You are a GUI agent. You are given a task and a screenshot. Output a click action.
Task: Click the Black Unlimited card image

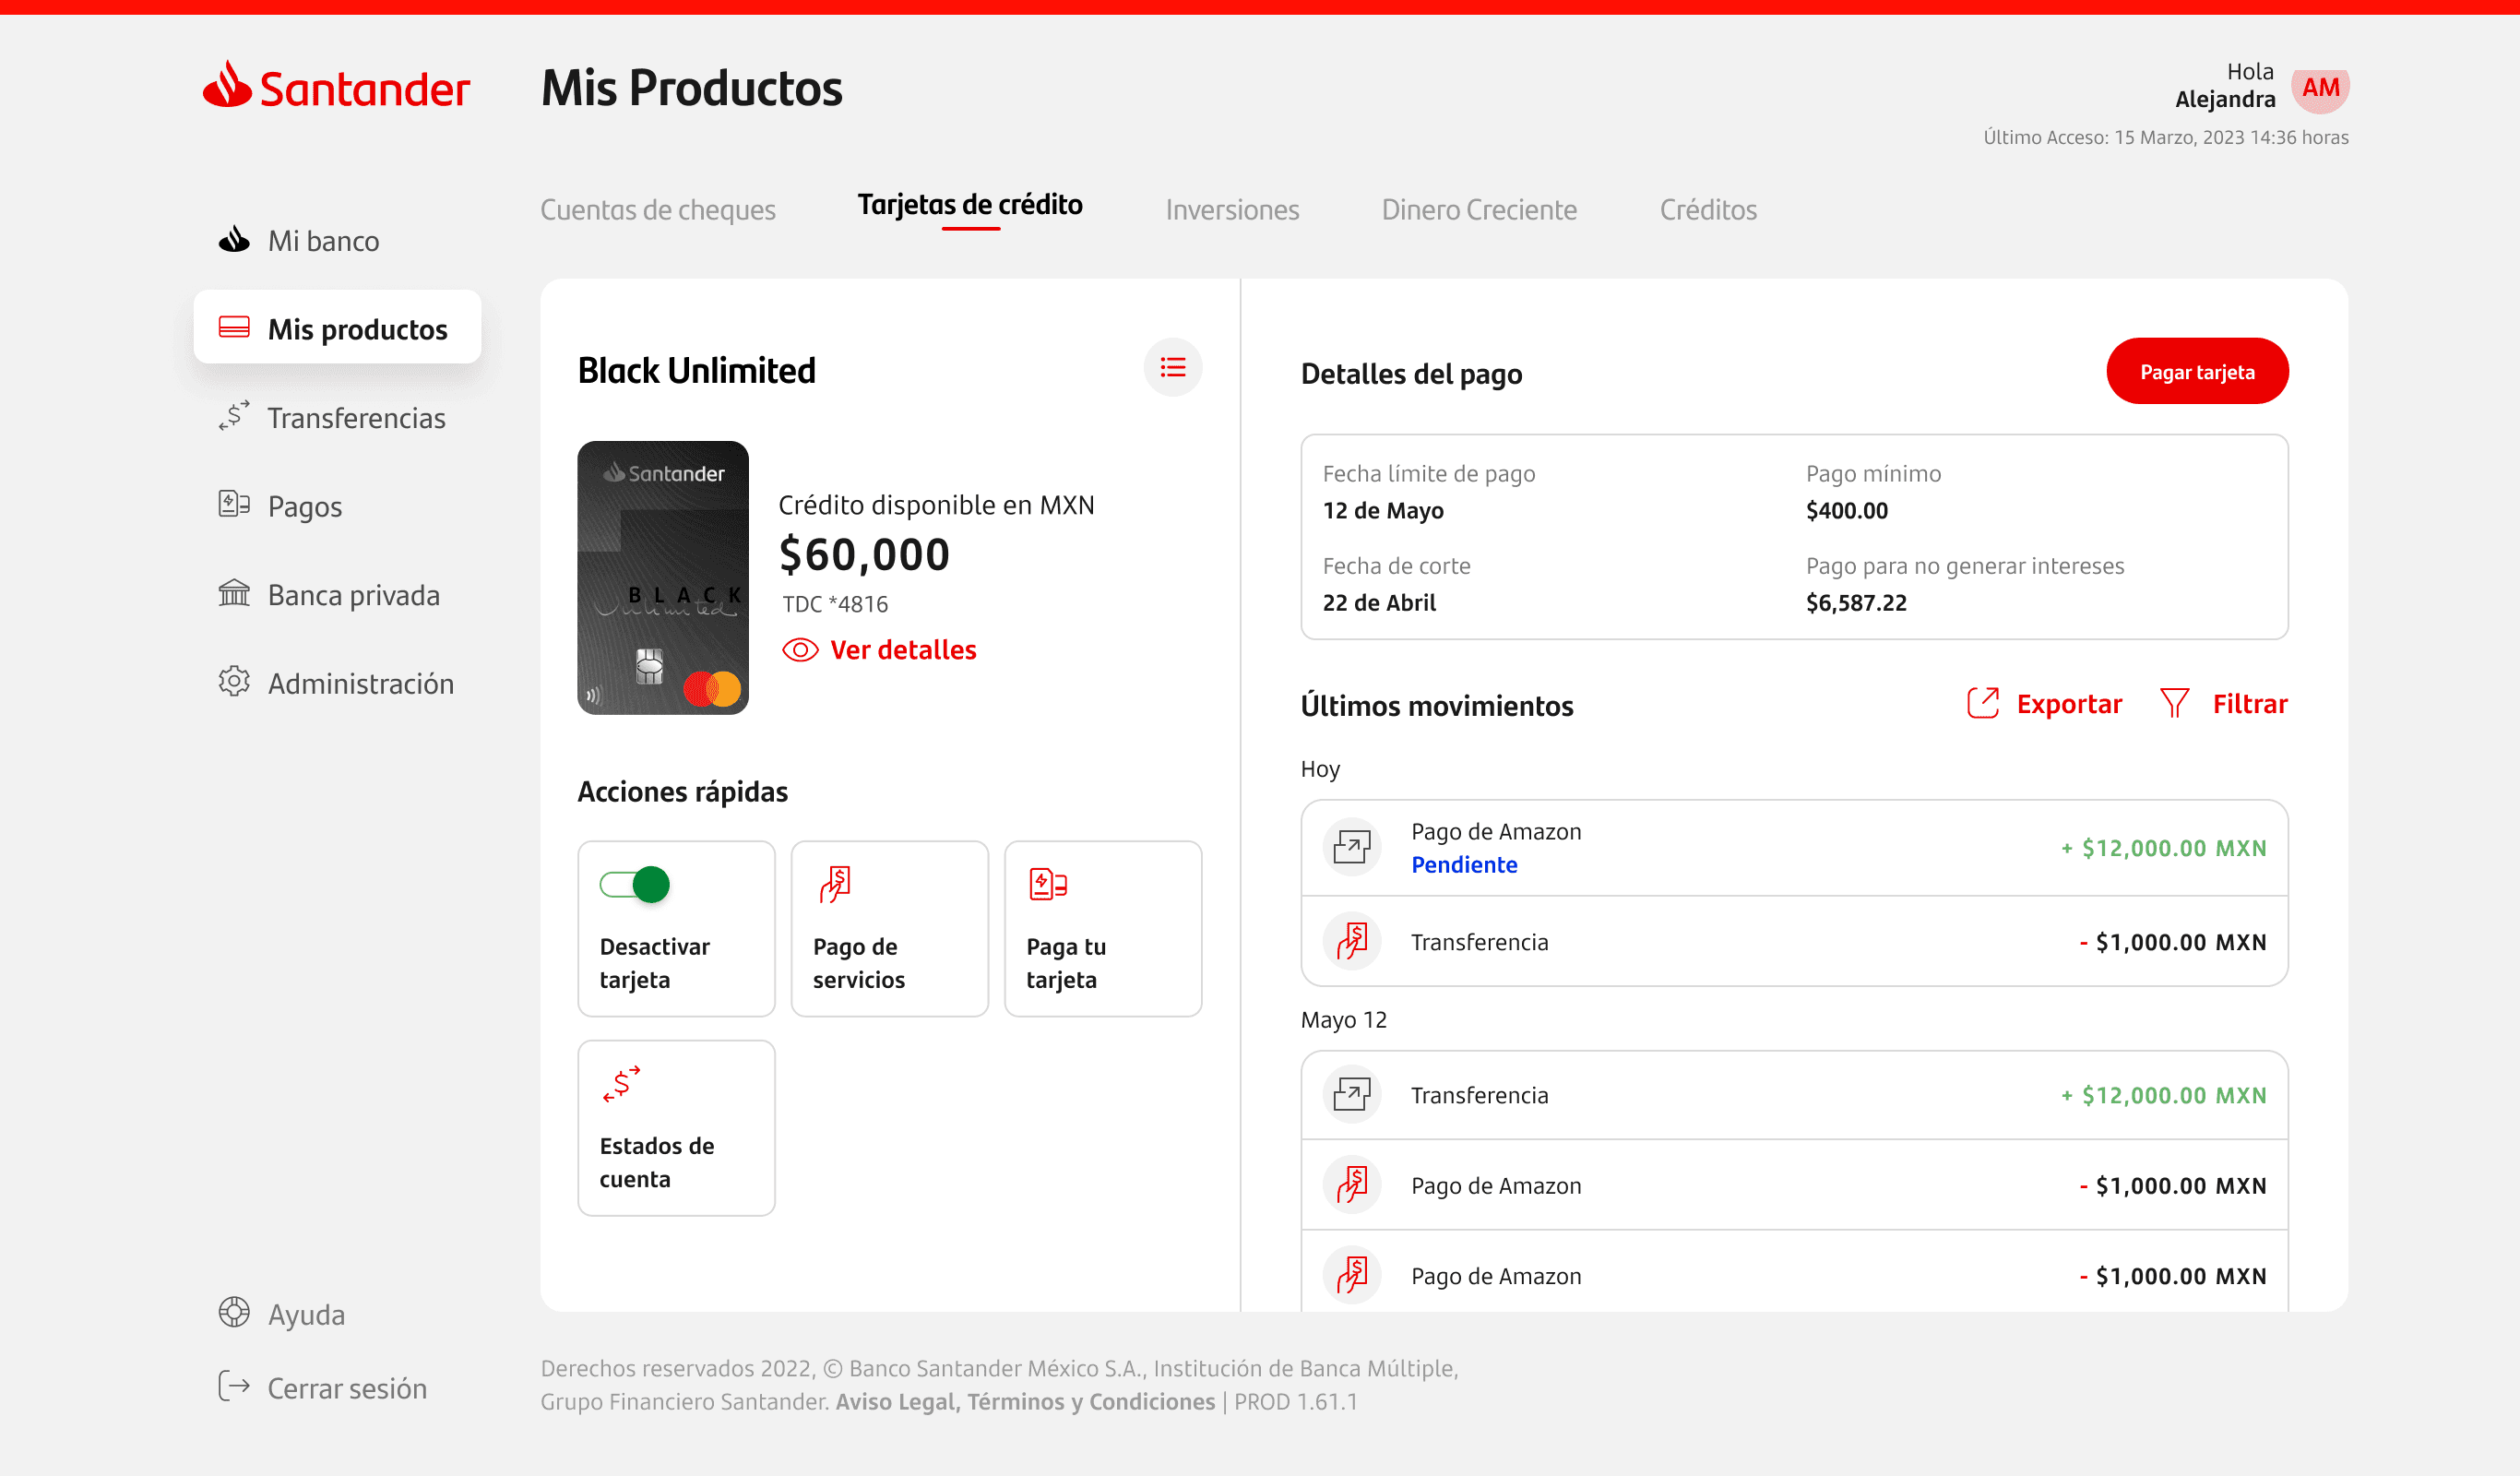662,577
